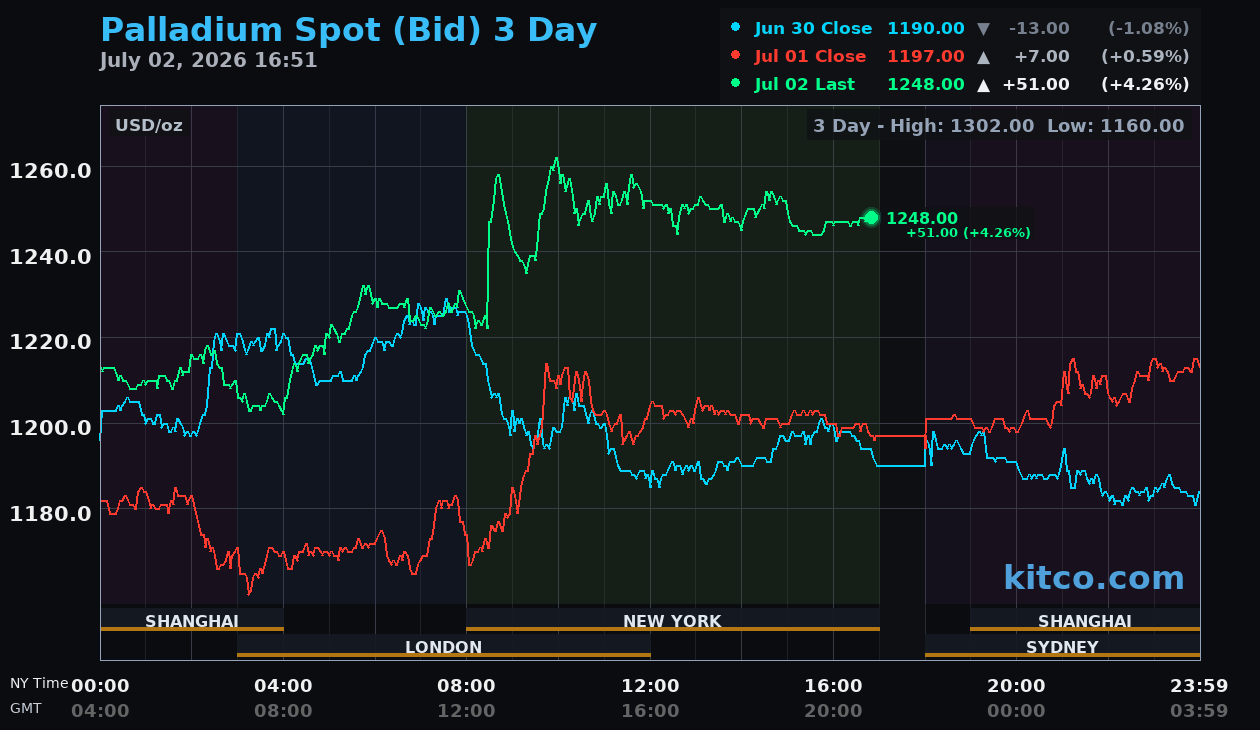Click the (-1.08%) percent change
The height and width of the screenshot is (730, 1260).
pyautogui.click(x=1149, y=29)
